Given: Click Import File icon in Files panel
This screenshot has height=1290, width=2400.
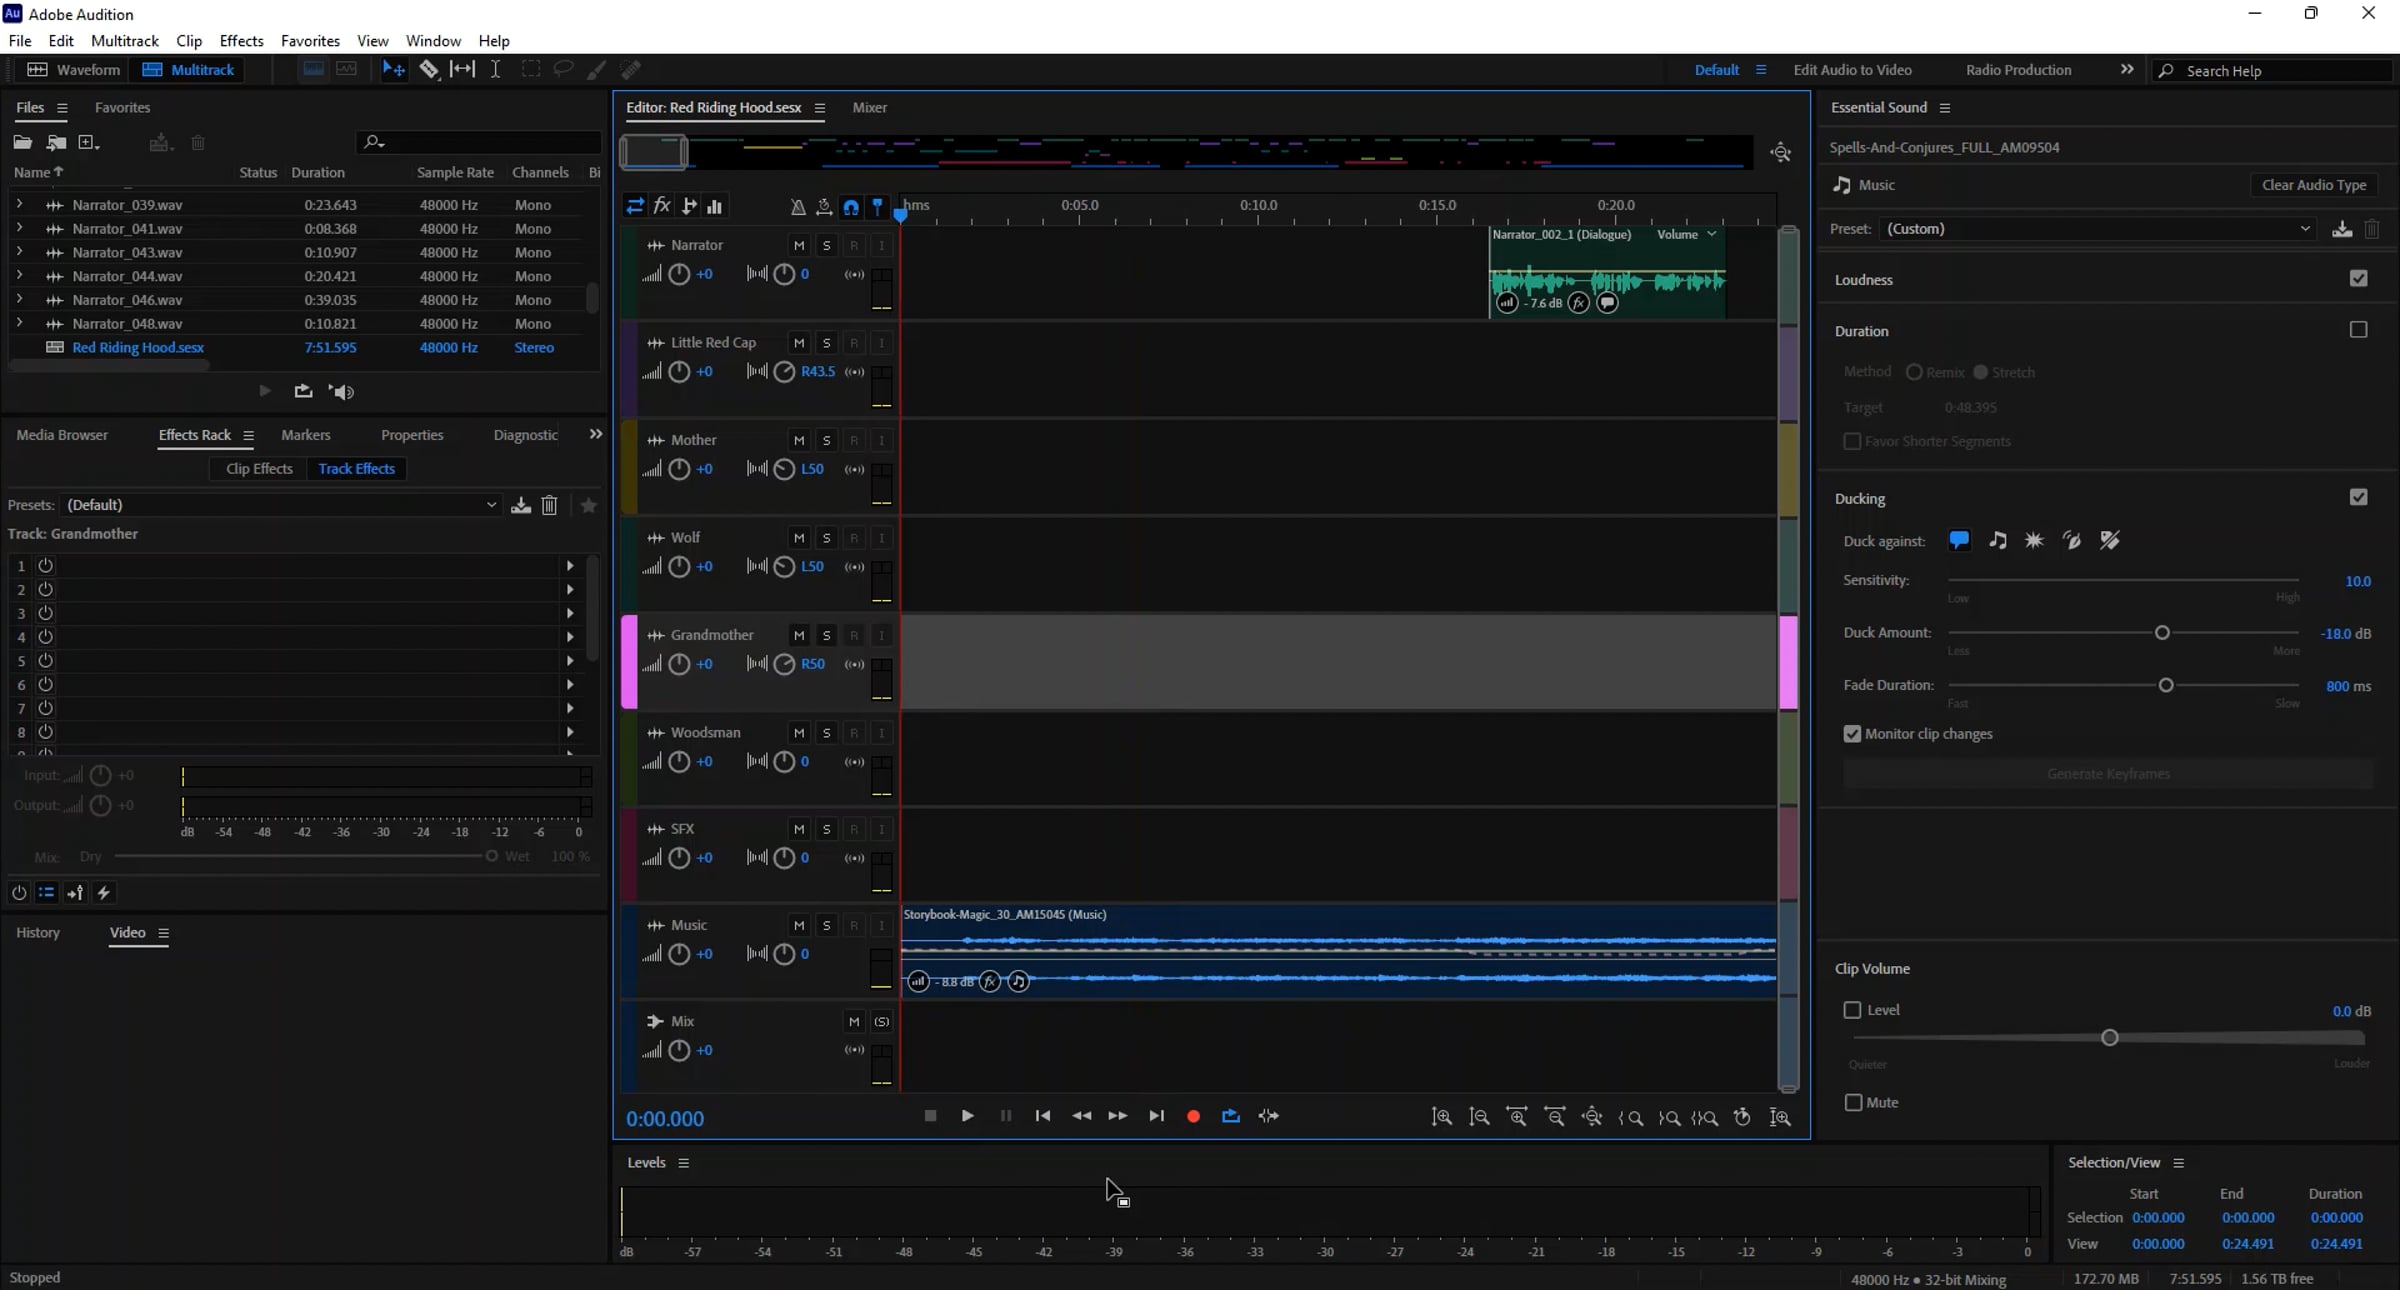Looking at the screenshot, I should [x=56, y=143].
